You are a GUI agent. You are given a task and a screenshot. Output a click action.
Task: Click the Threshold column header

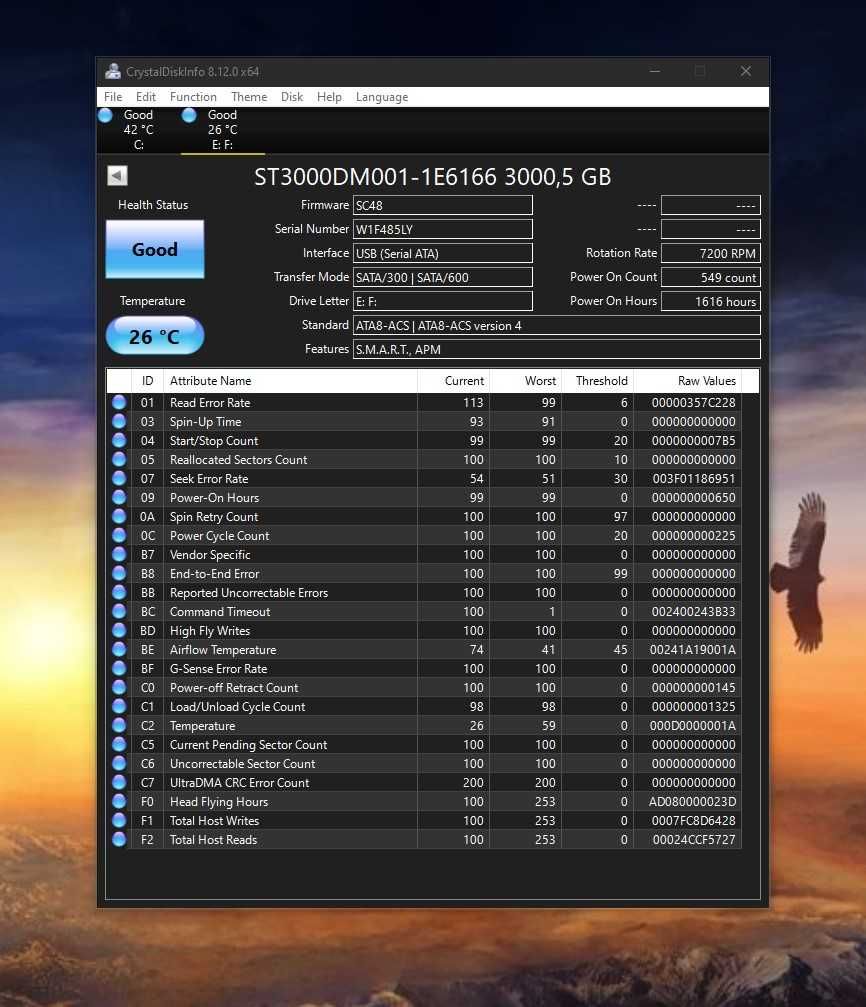click(597, 381)
